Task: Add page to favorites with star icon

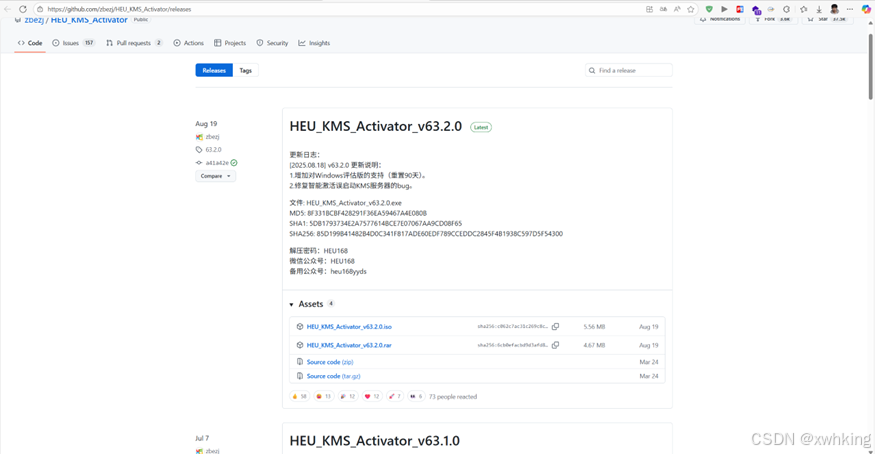Action: click(x=691, y=9)
